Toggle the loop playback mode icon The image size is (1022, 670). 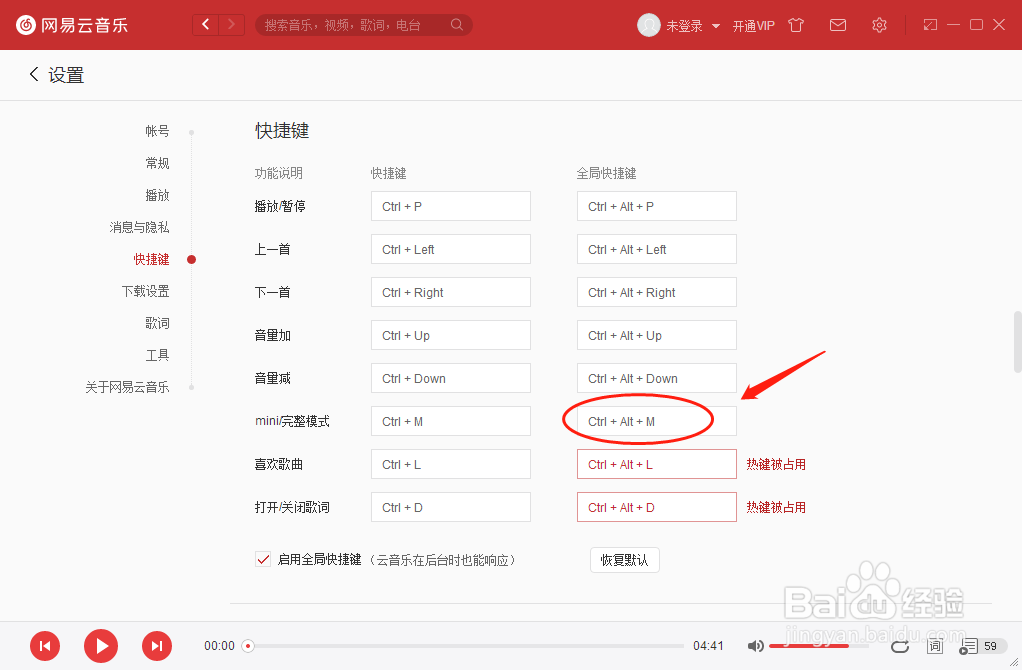coord(899,646)
